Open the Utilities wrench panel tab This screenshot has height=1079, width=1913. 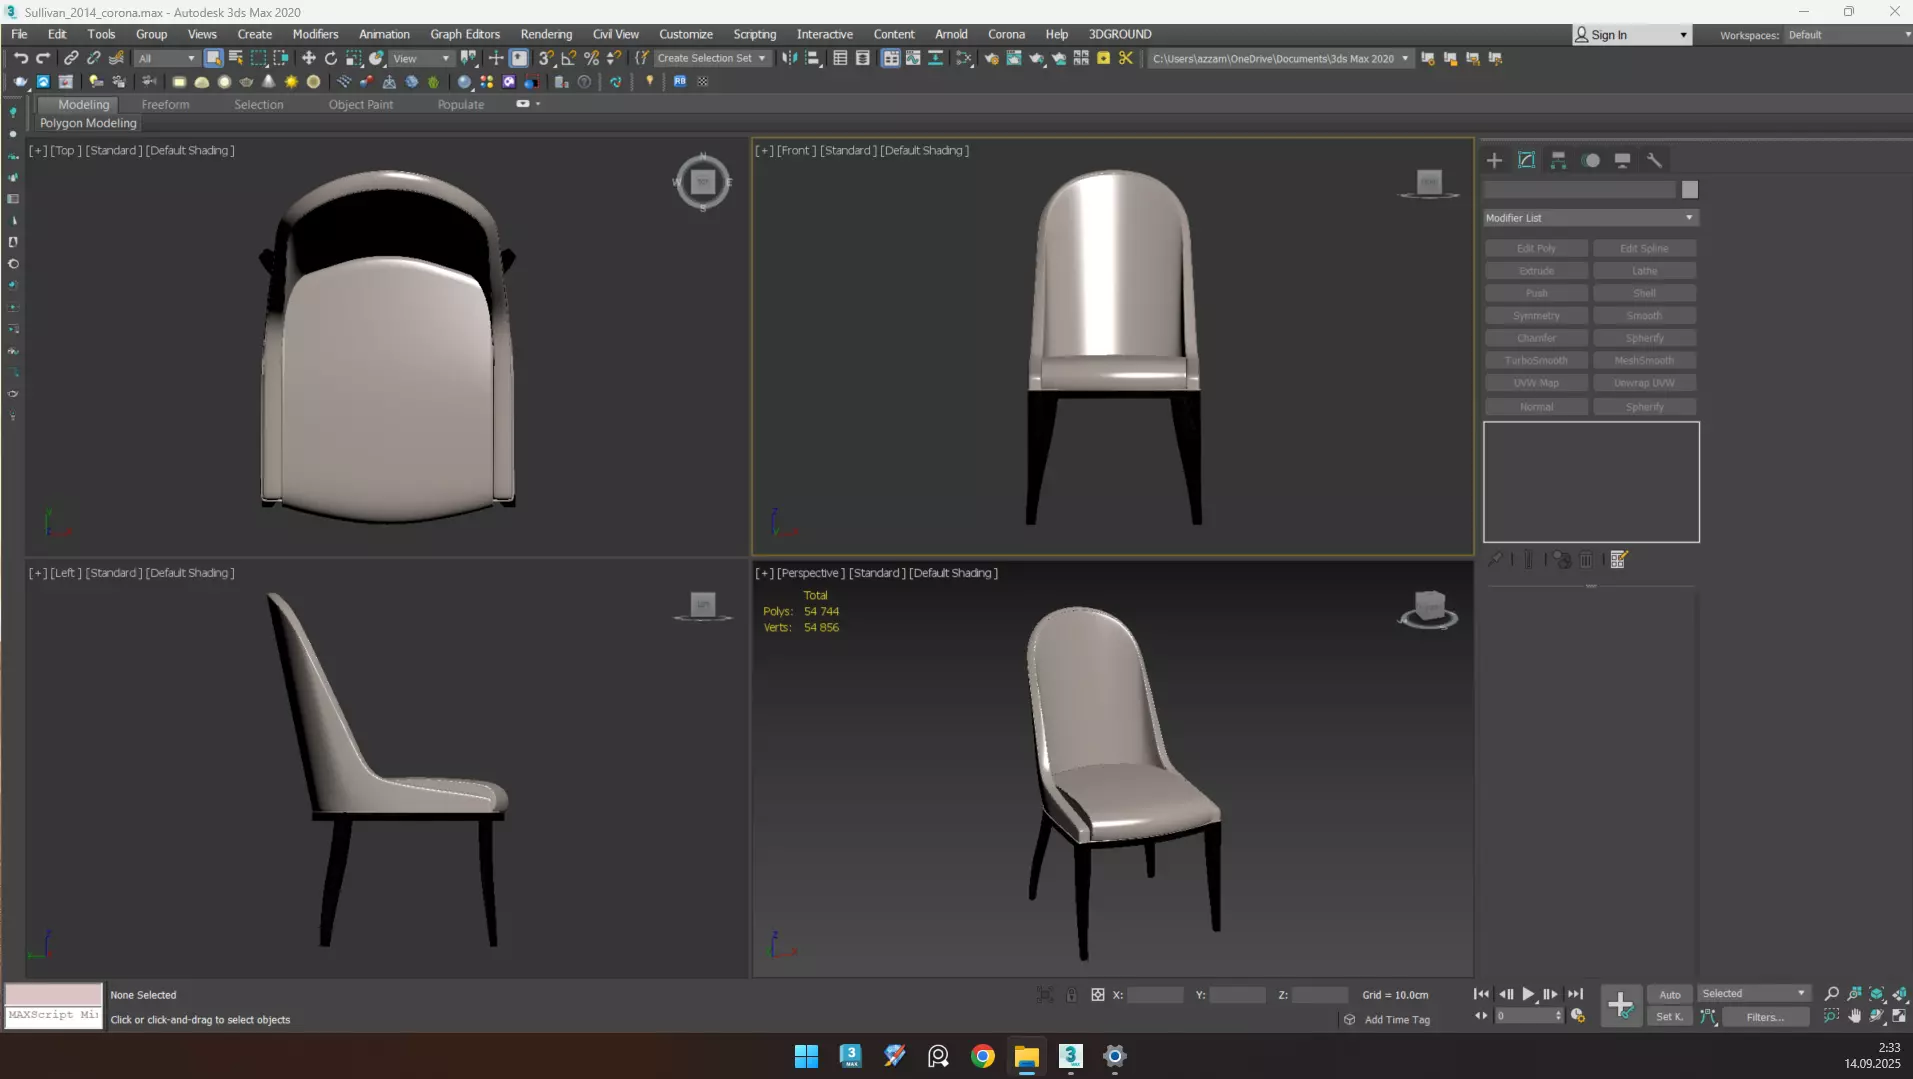click(1655, 160)
